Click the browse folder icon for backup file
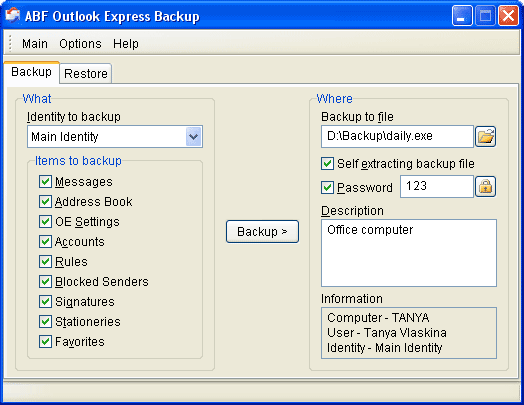Image resolution: width=524 pixels, height=405 pixels. [486, 136]
